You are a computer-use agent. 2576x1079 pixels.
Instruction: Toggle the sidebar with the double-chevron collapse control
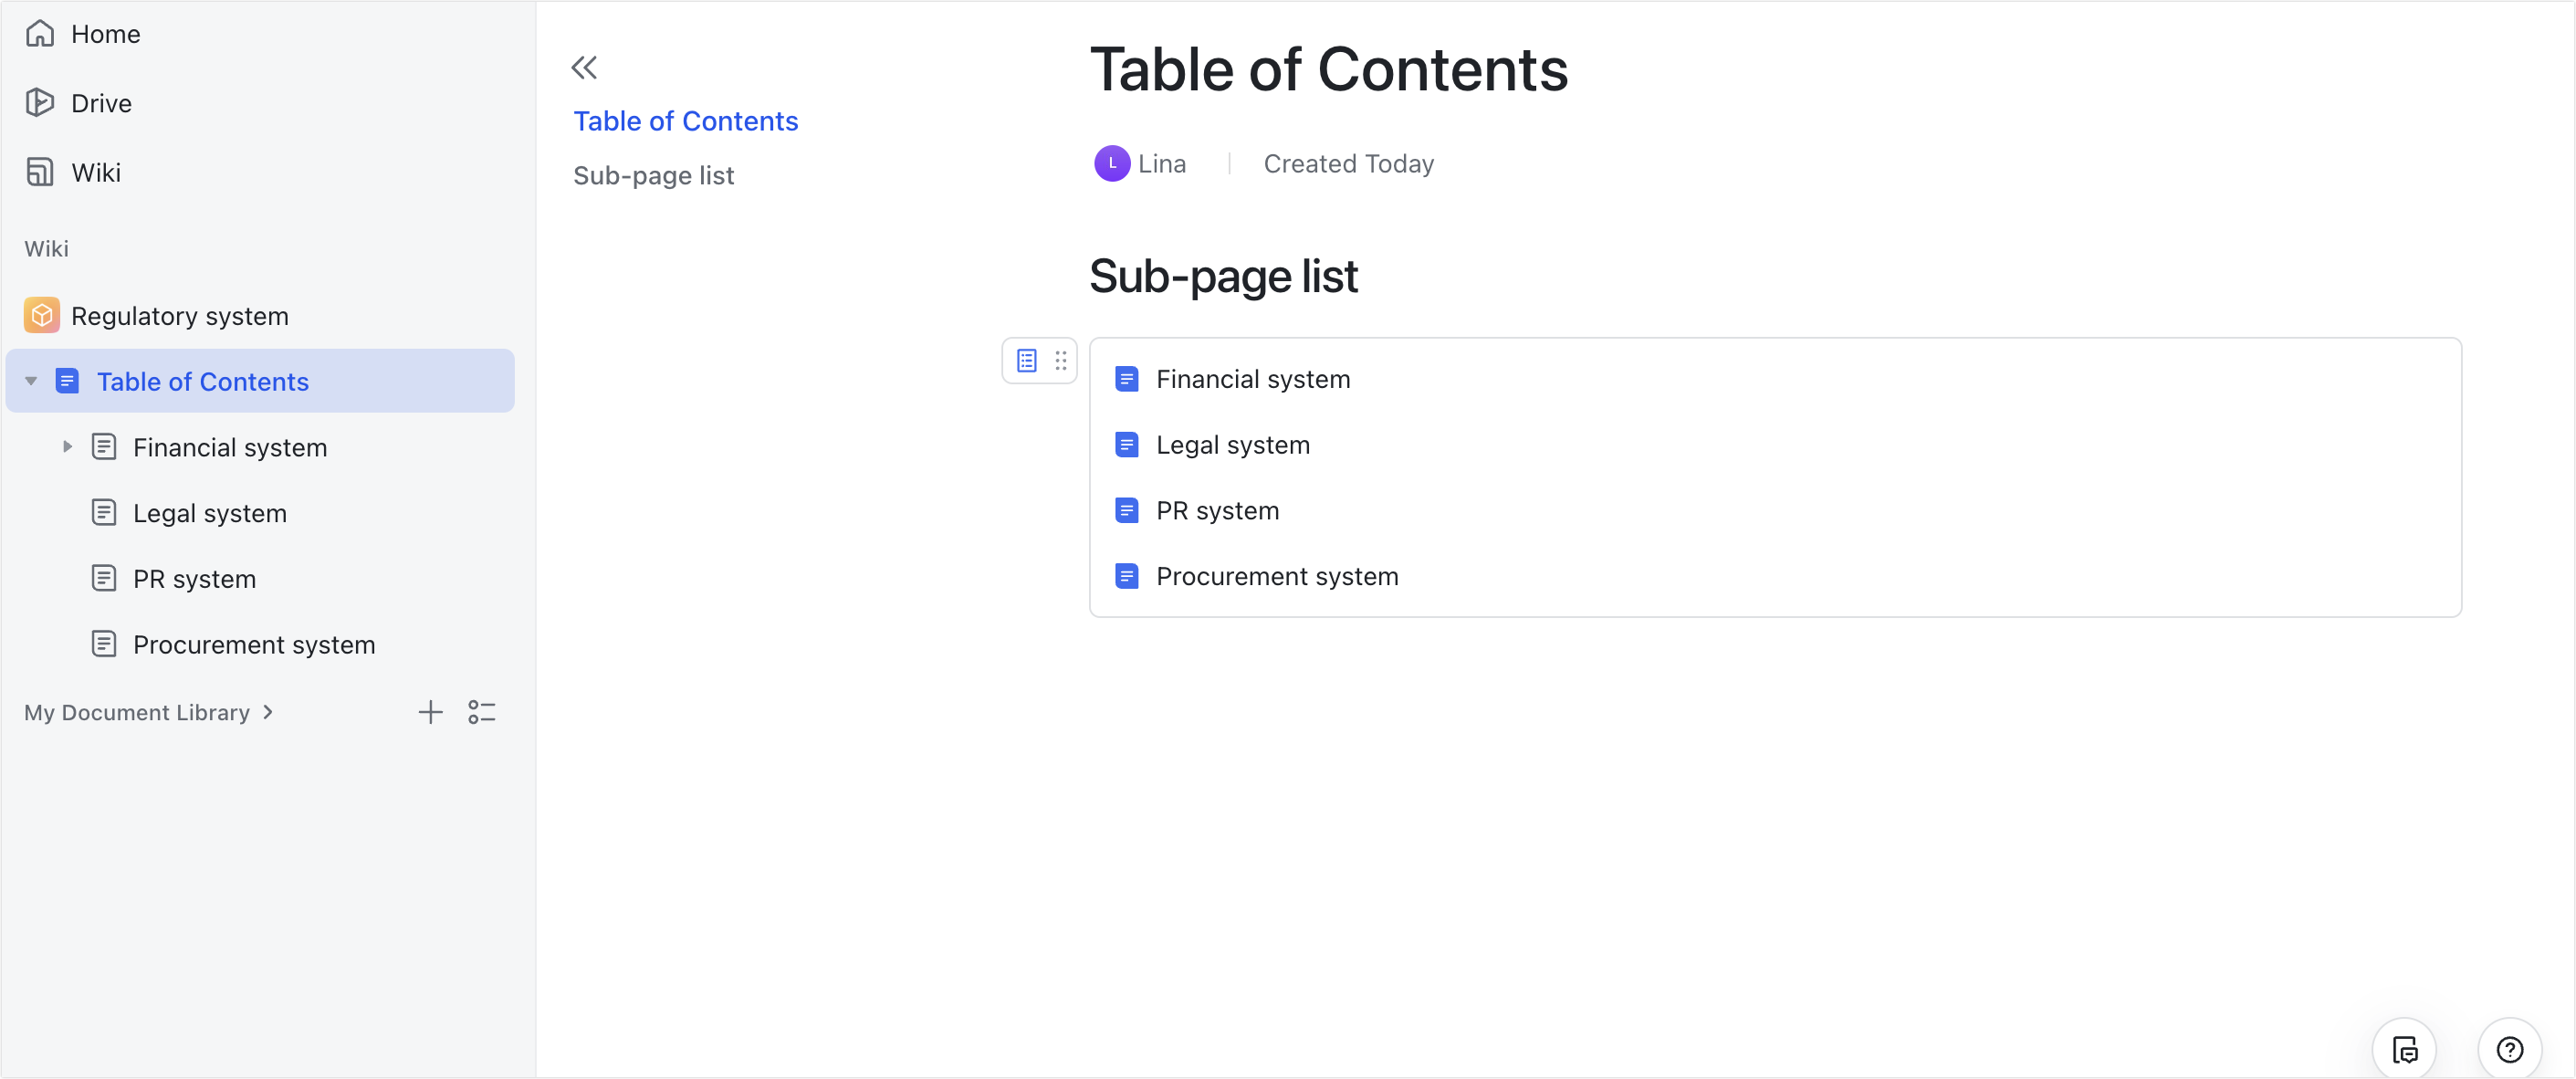tap(585, 66)
